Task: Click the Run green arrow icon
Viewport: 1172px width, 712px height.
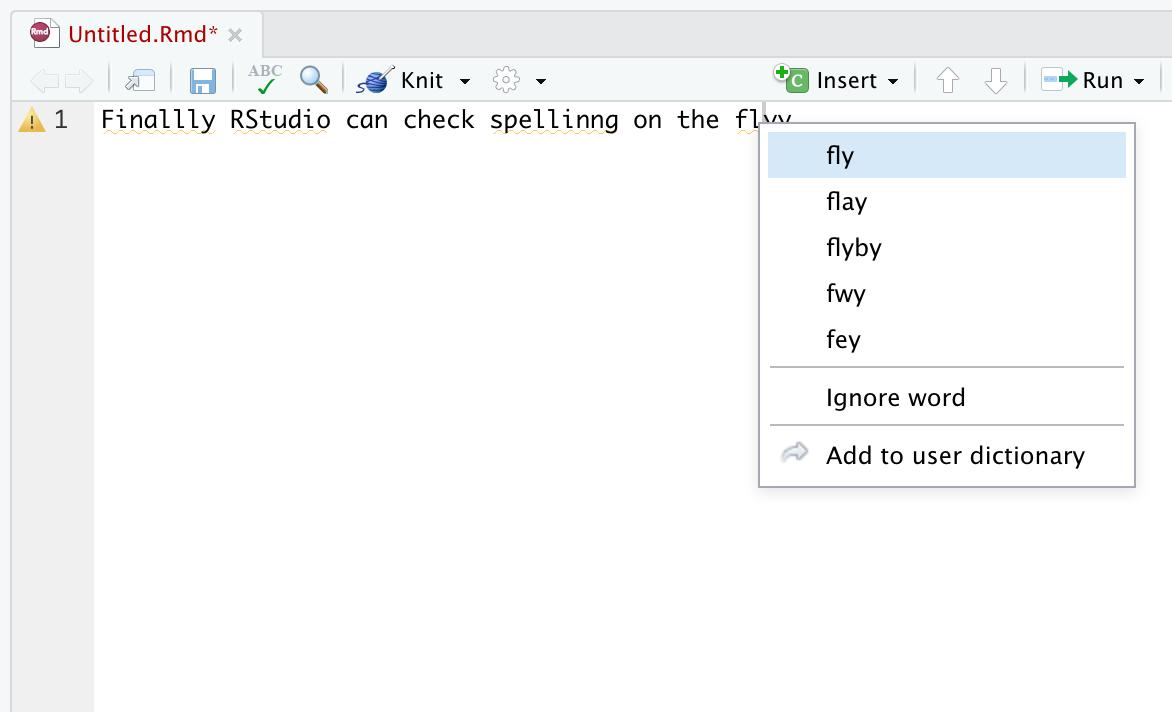Action: coord(1059,79)
